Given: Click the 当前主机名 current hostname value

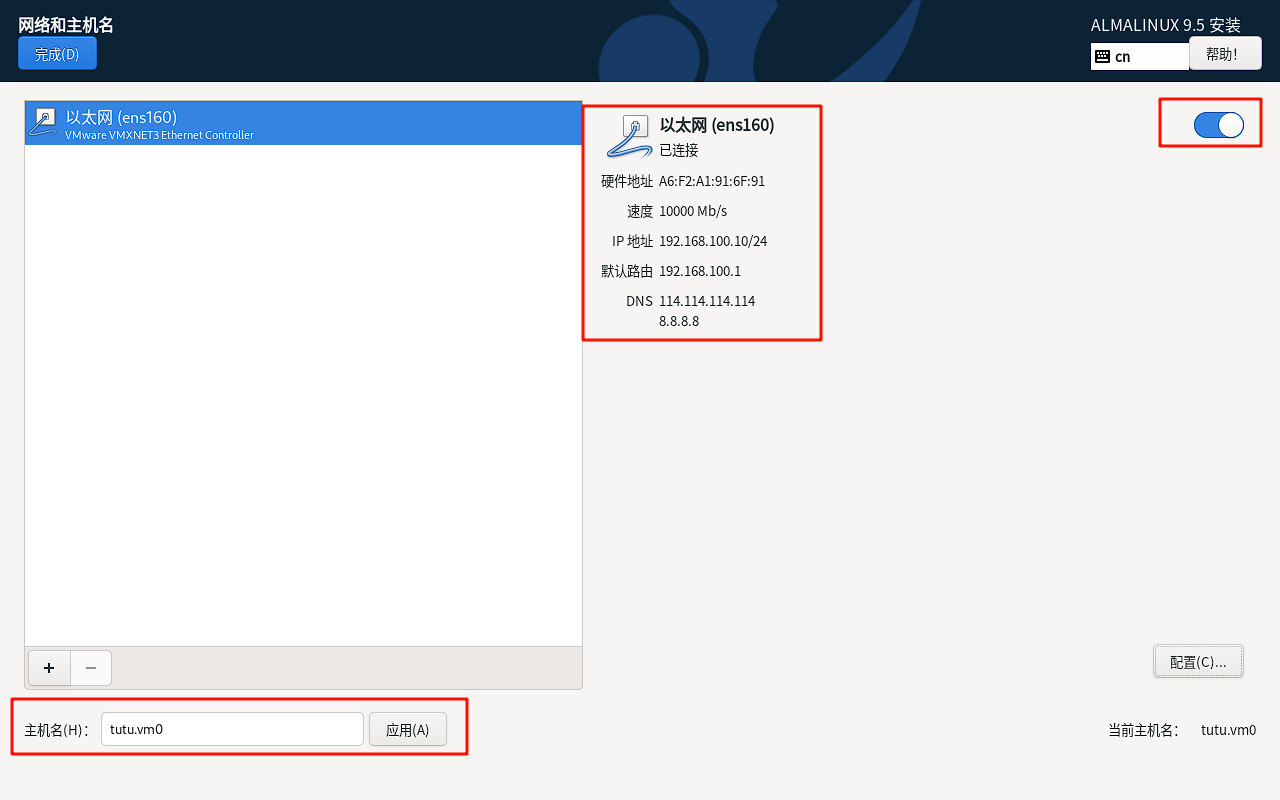Looking at the screenshot, I should [1228, 730].
